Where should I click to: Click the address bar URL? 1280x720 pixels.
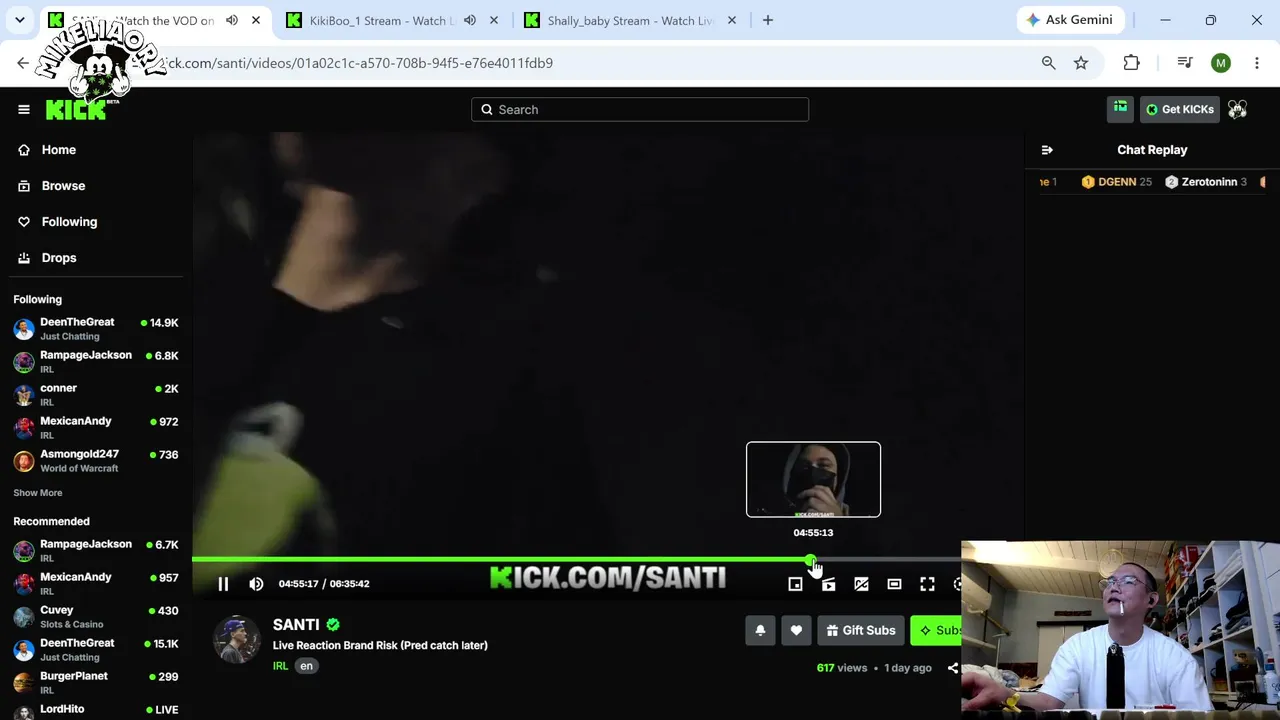click(360, 63)
